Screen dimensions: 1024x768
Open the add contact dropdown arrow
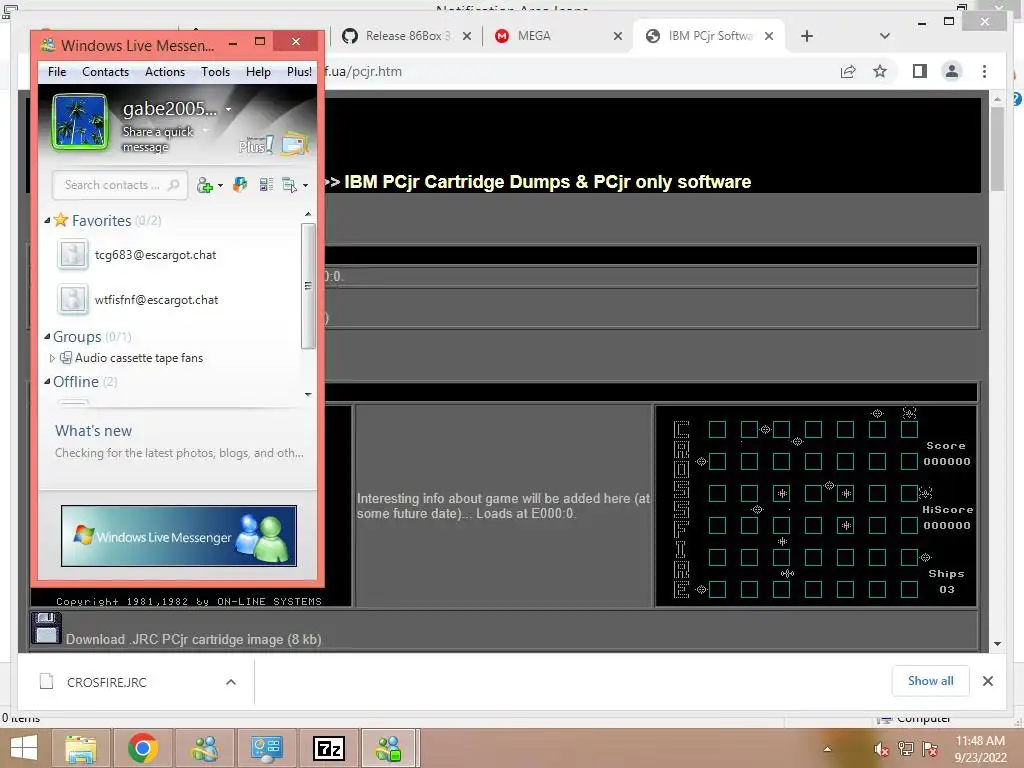pyautogui.click(x=221, y=186)
